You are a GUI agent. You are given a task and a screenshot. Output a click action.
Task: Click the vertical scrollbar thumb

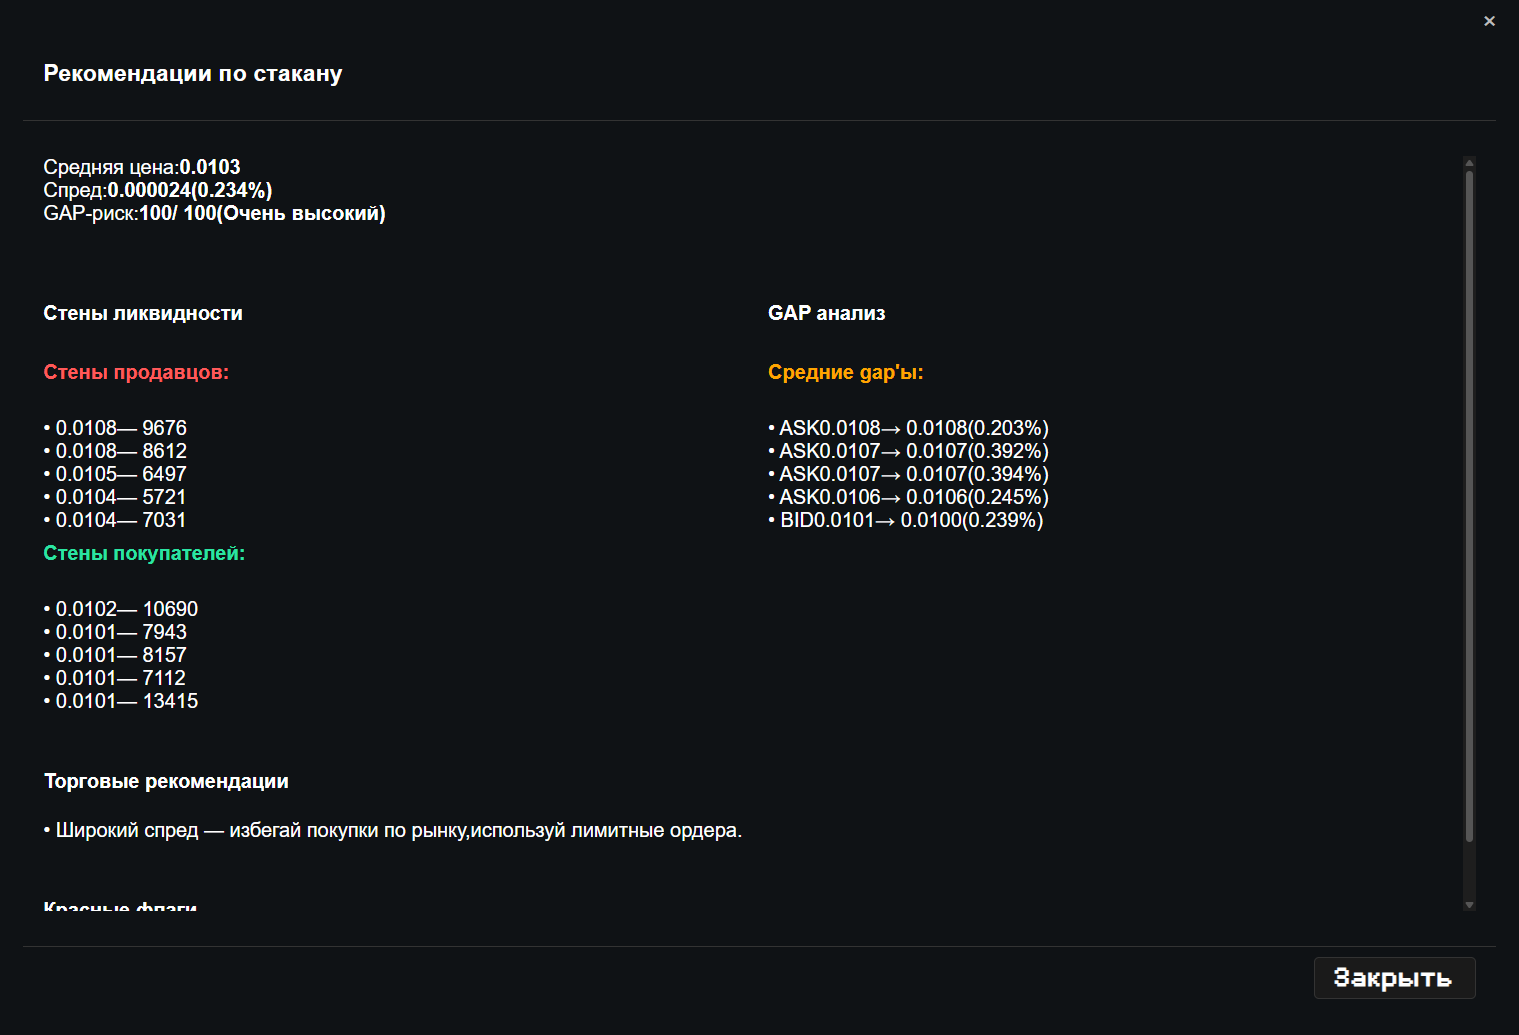click(1469, 506)
